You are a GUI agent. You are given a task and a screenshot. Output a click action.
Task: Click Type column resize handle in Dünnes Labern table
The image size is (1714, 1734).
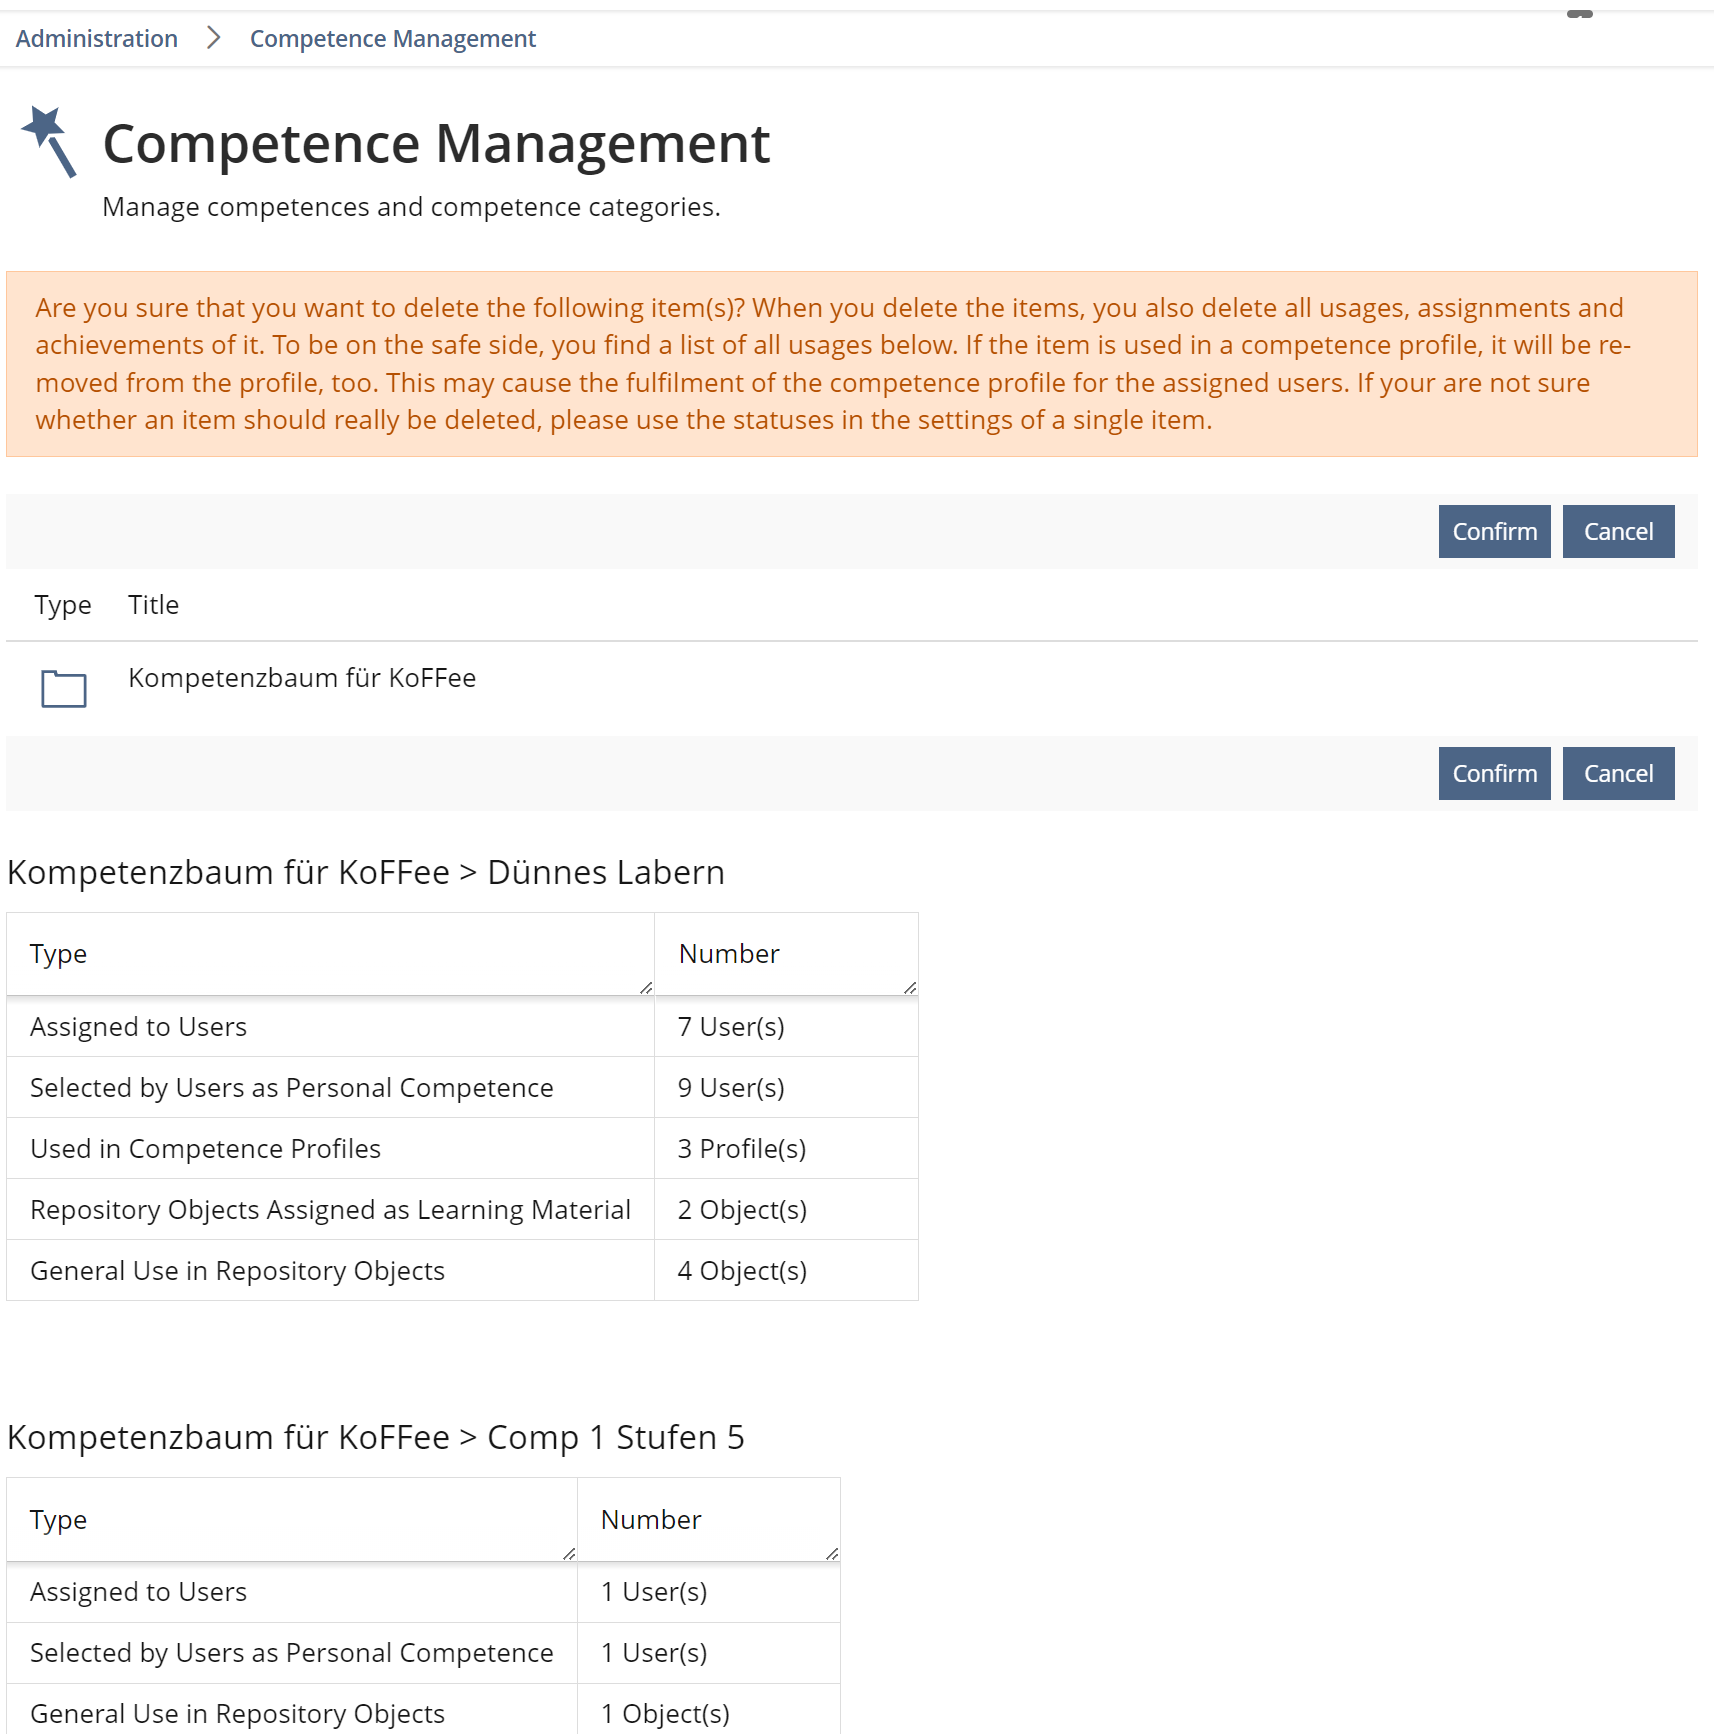coord(646,988)
